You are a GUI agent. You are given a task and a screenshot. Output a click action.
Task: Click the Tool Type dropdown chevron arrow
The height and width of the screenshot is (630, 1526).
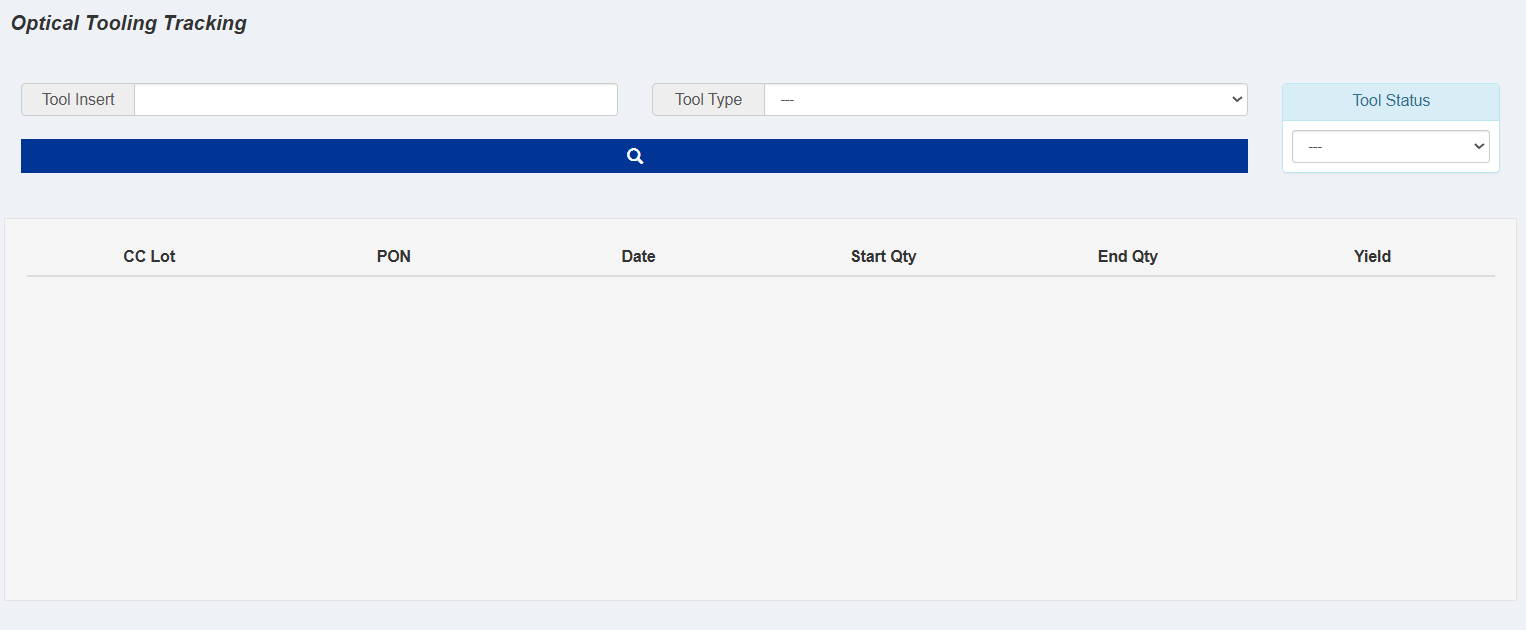[x=1238, y=100]
